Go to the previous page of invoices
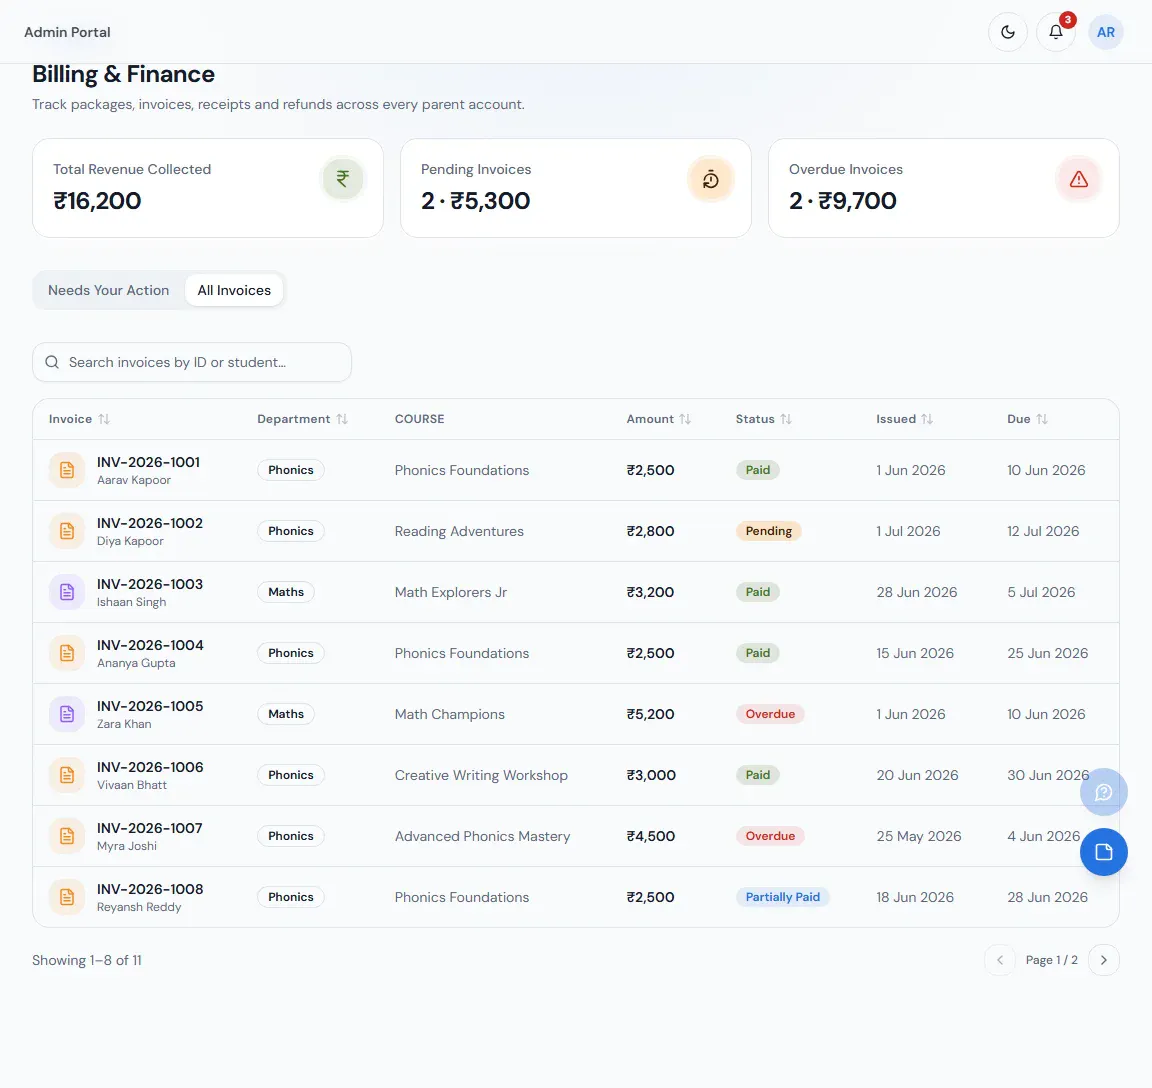The height and width of the screenshot is (1088, 1152). (1000, 960)
